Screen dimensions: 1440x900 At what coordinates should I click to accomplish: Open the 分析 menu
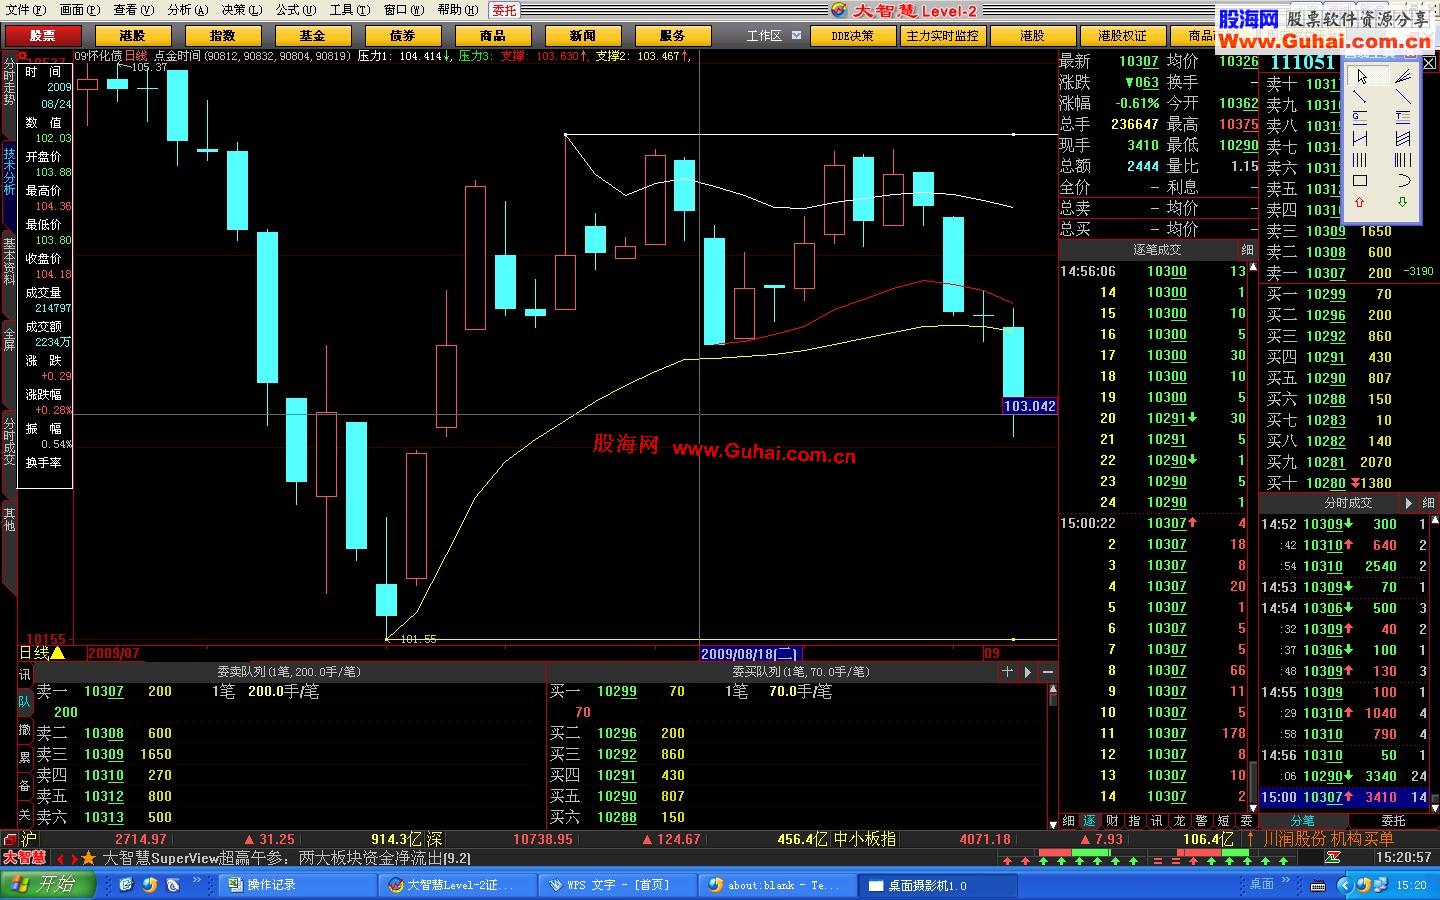click(x=187, y=10)
